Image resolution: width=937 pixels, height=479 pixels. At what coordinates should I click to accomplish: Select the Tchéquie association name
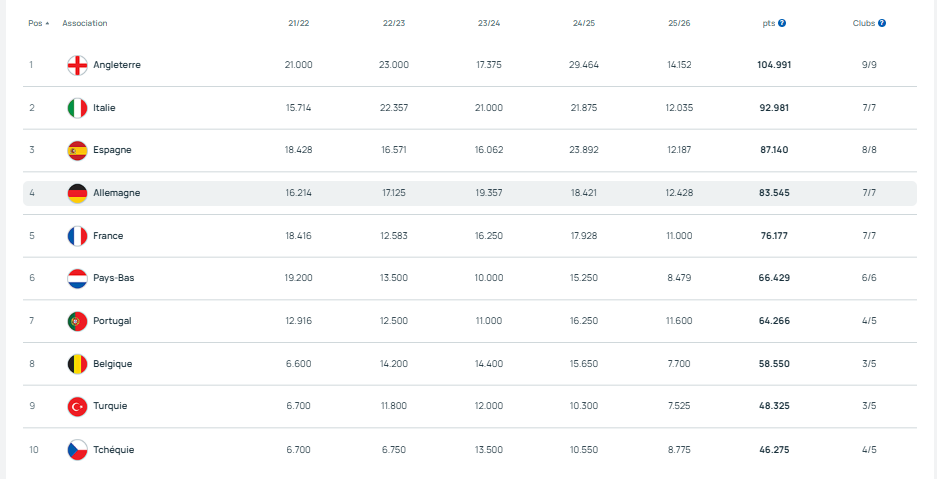click(x=114, y=449)
